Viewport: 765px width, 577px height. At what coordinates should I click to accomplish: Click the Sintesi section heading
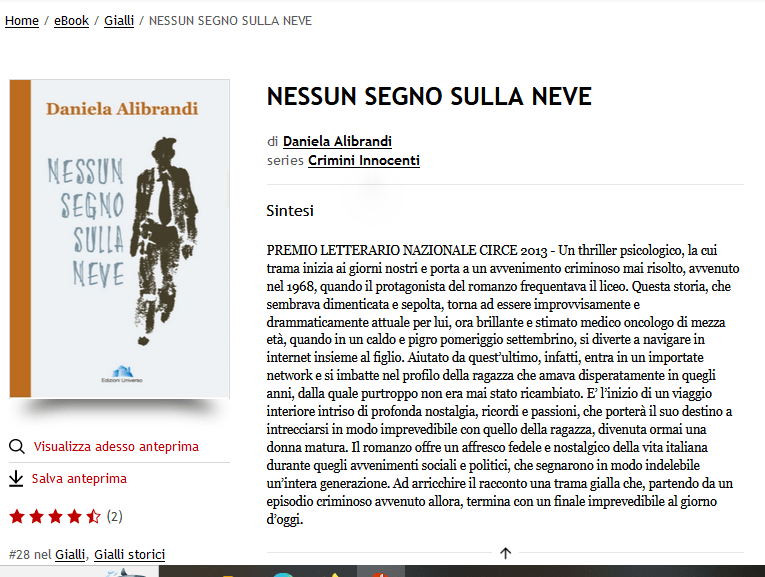290,211
